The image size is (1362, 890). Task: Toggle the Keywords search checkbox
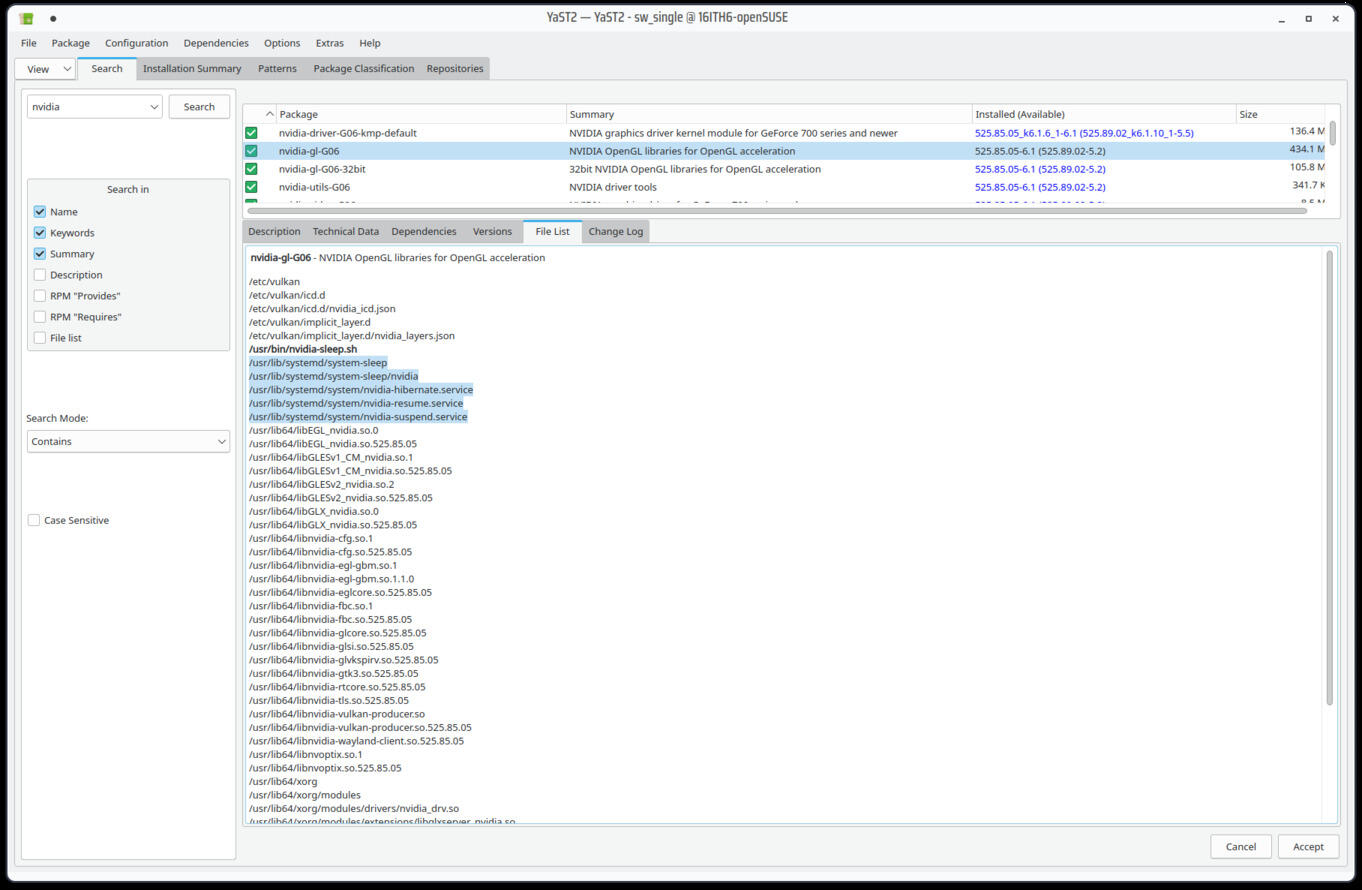(40, 233)
